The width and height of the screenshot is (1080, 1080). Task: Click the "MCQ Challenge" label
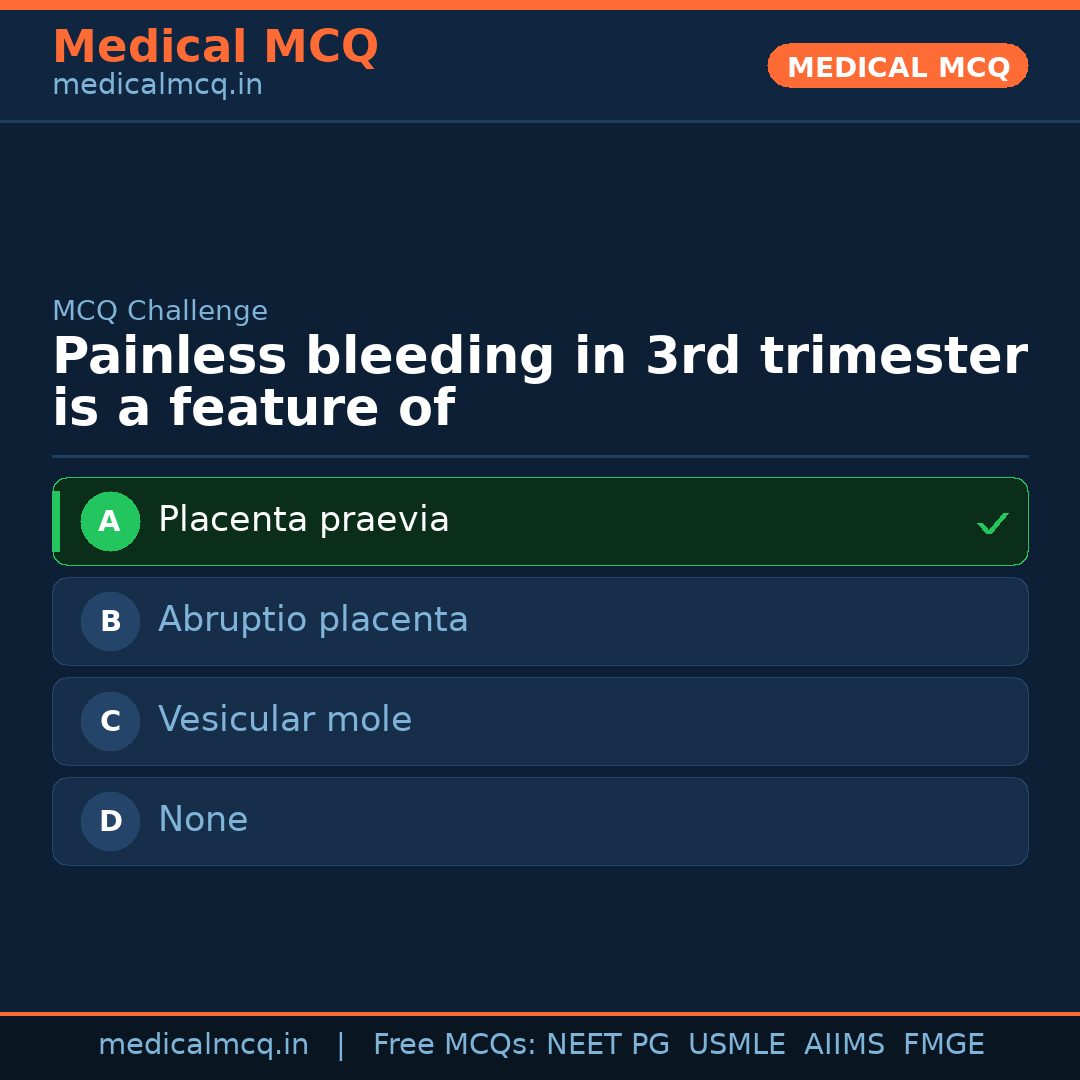[160, 311]
